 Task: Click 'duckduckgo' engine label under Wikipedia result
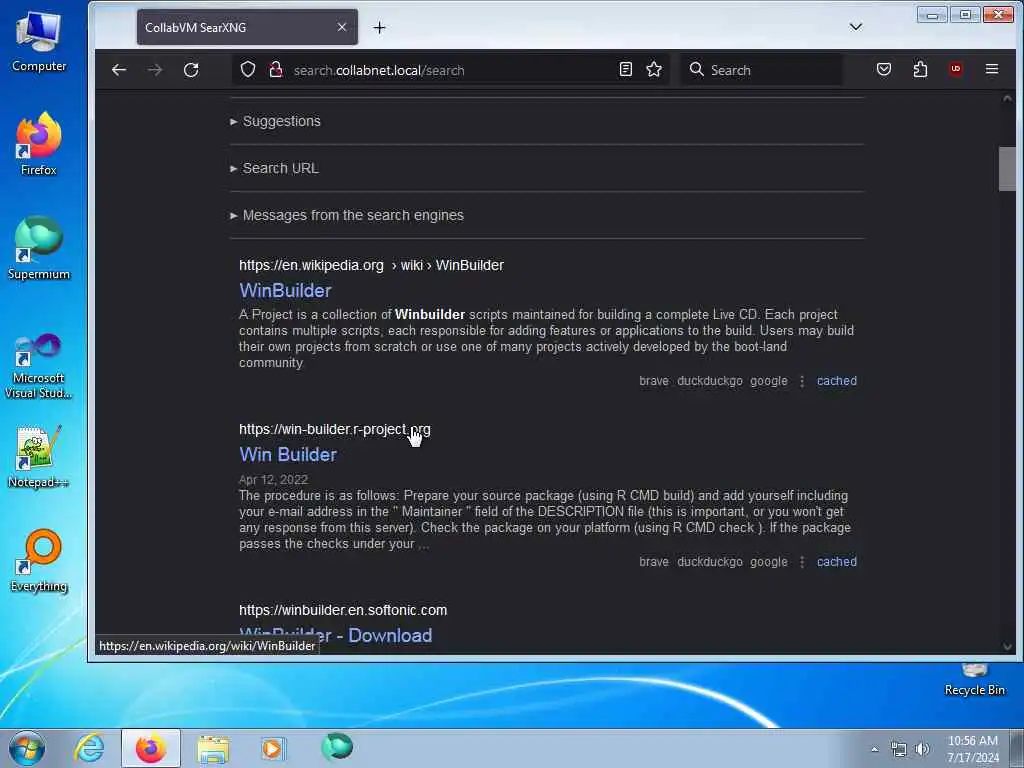coord(710,381)
